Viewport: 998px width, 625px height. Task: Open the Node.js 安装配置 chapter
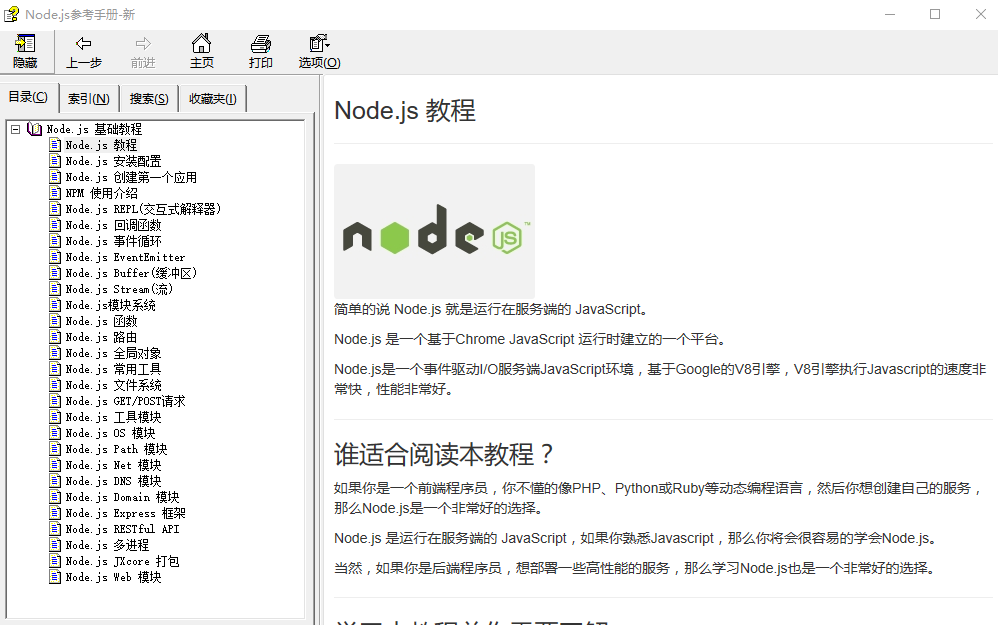(x=123, y=160)
